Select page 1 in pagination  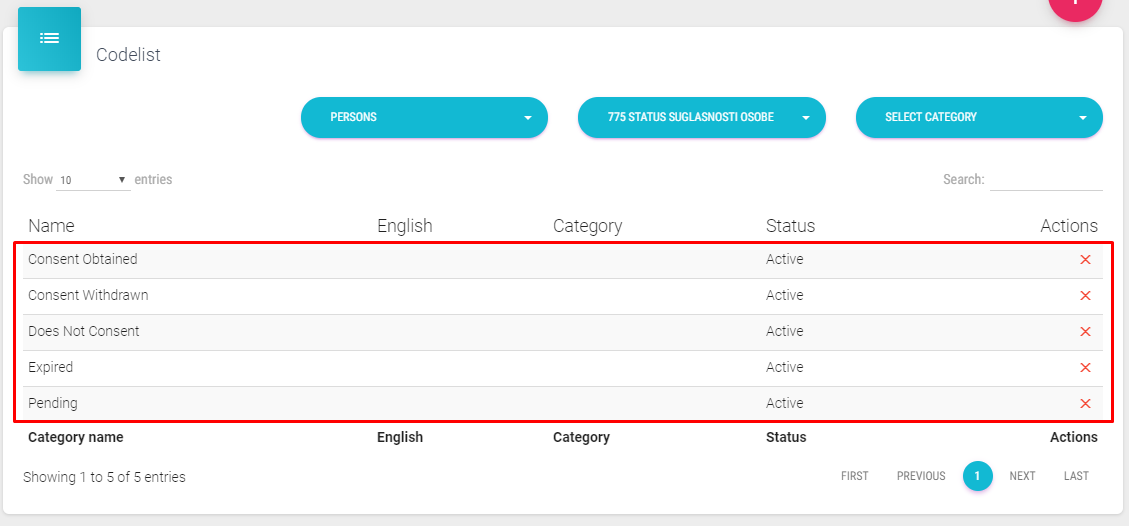point(977,476)
